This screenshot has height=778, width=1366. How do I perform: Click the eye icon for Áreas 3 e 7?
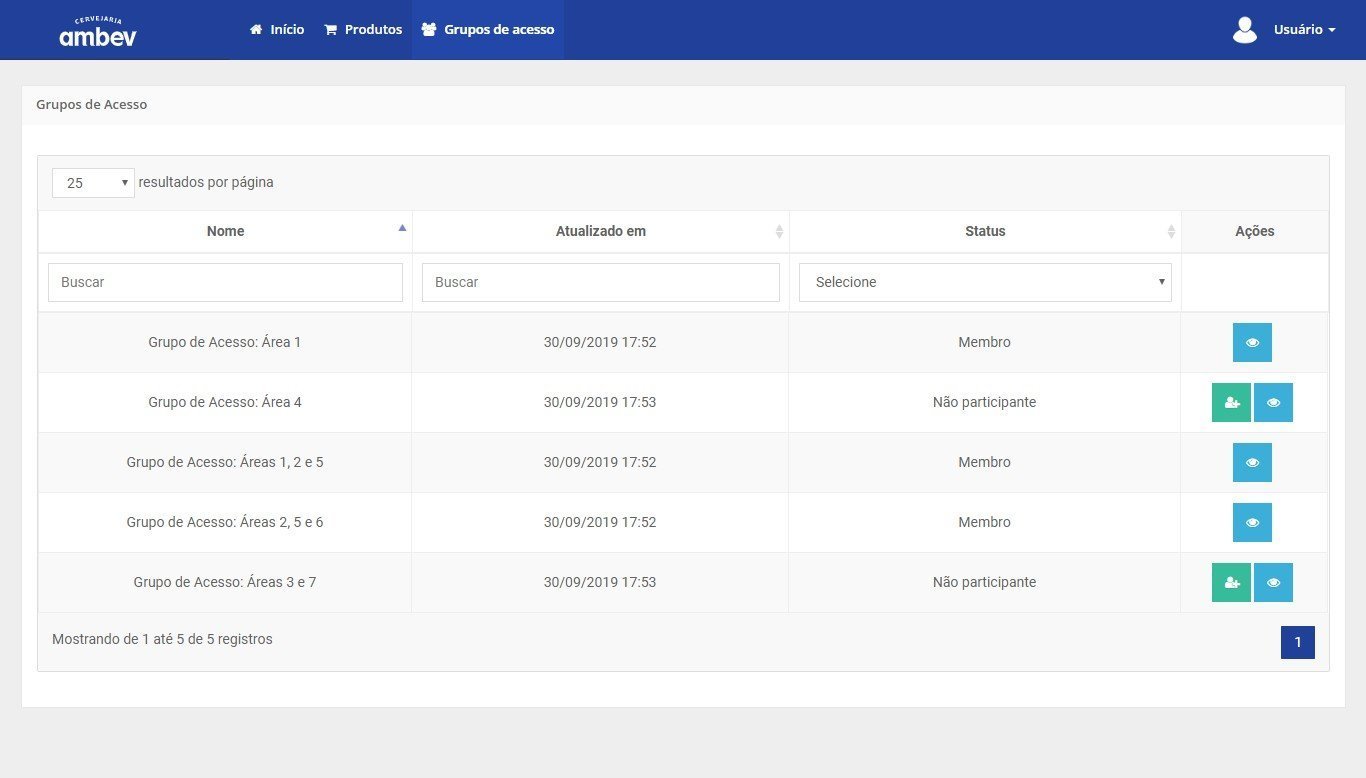coord(1273,583)
